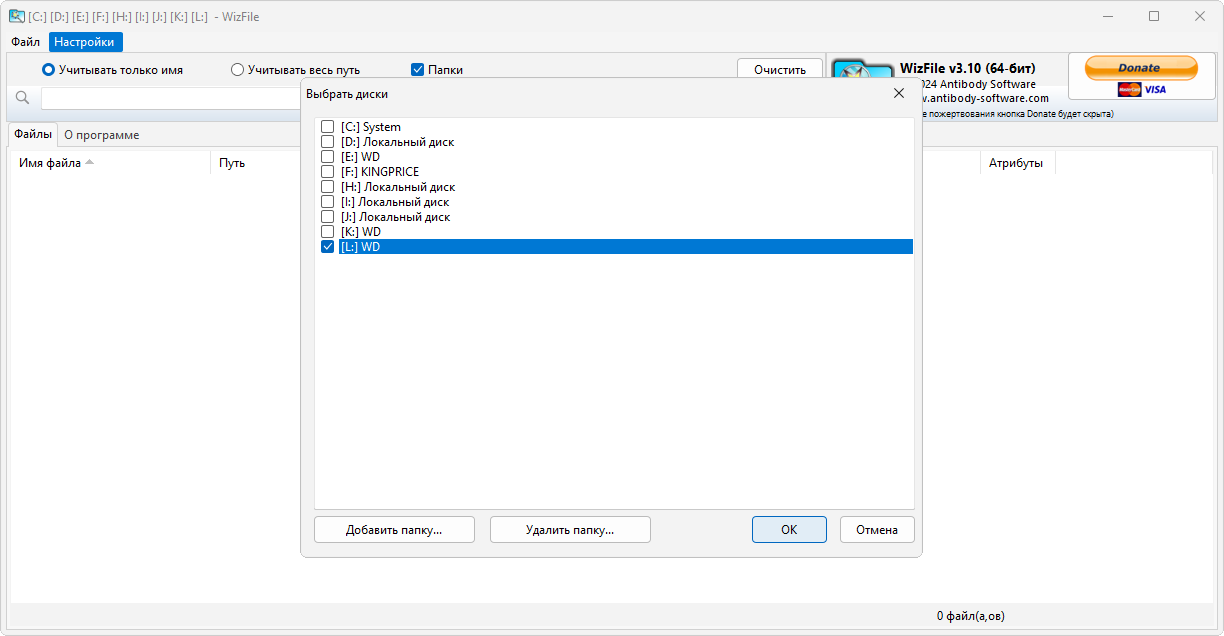The width and height of the screenshot is (1224, 636).
Task: Tick the [D:] Локальный диск checkbox
Action: point(327,142)
